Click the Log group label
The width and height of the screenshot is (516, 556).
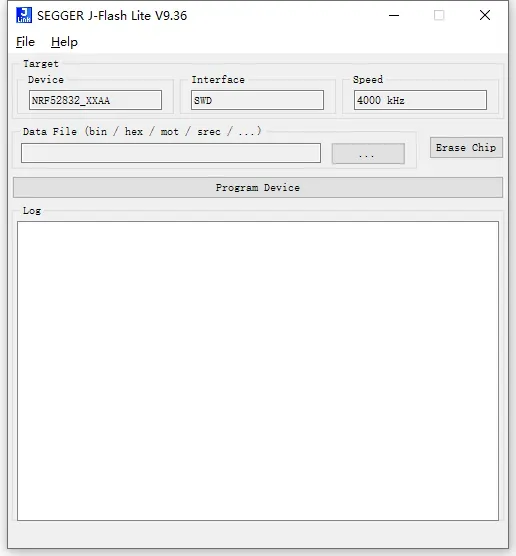32,211
